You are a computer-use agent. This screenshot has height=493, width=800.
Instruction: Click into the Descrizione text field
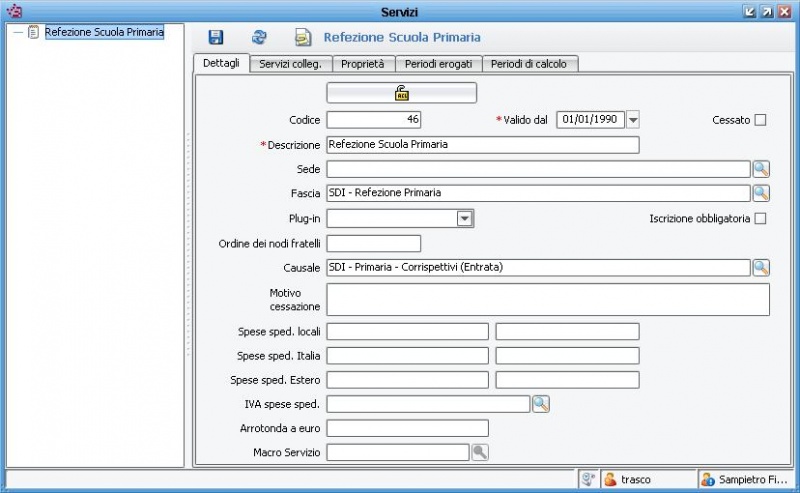tap(482, 145)
